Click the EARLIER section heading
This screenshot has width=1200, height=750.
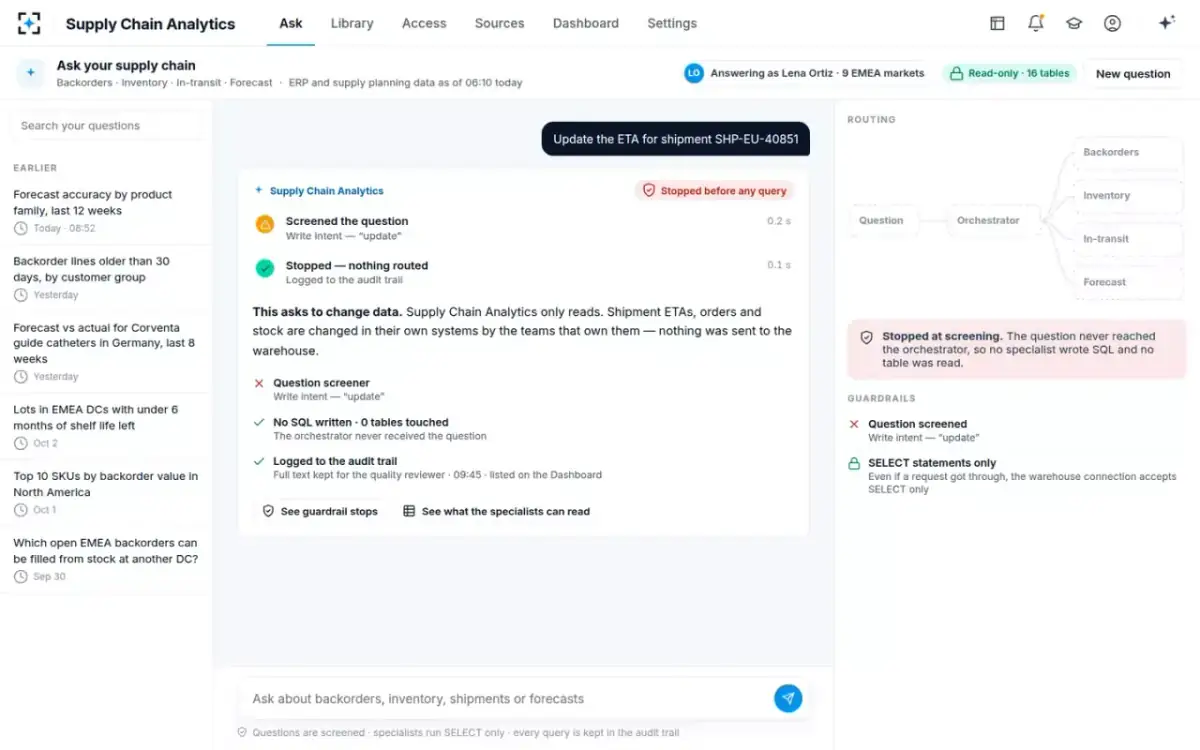point(35,168)
